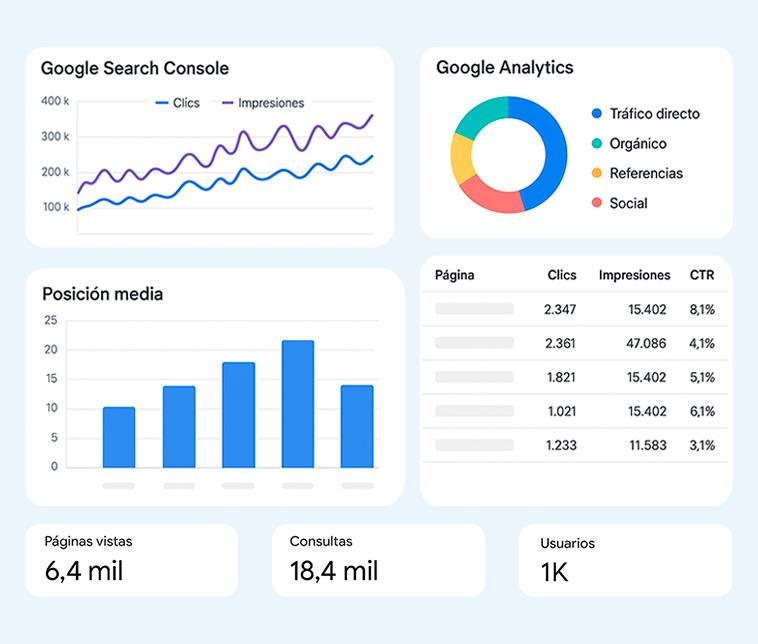Sort by the Impresiones column header
Screen dimensions: 758x644
tap(634, 275)
